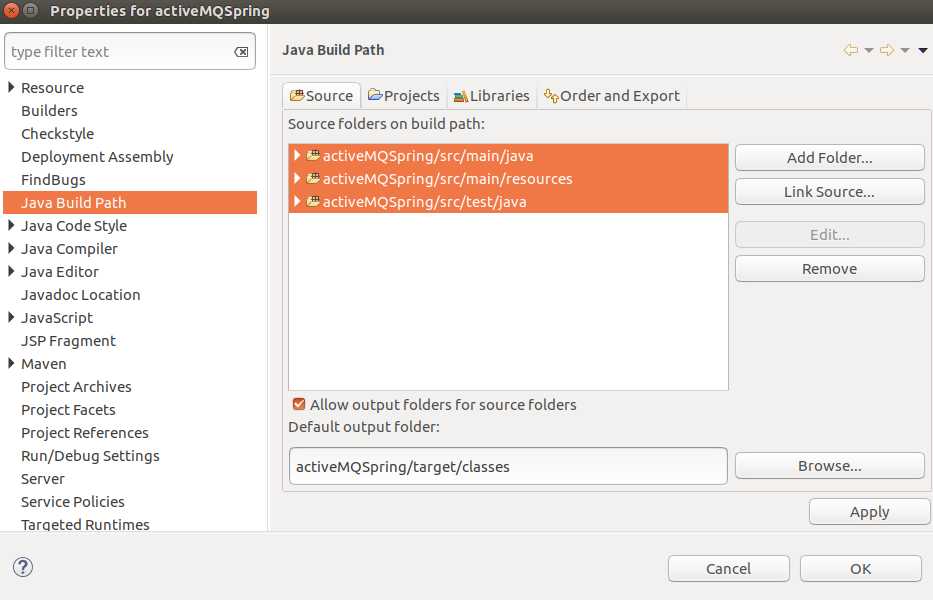Select JSP Fragment in the tree

coord(68,340)
